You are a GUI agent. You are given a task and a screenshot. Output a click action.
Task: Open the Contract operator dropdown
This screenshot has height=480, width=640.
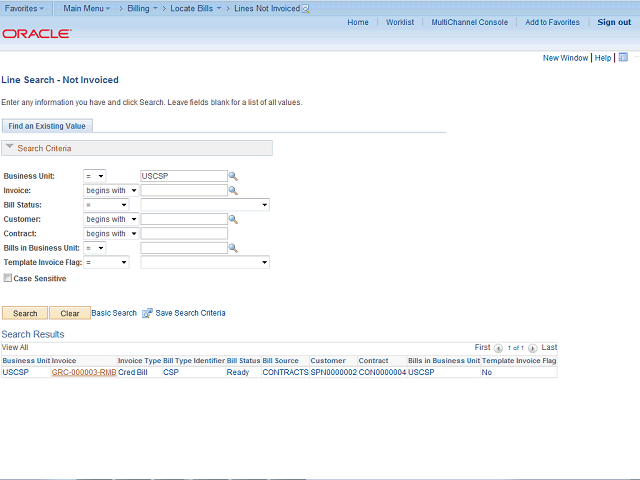111,233
